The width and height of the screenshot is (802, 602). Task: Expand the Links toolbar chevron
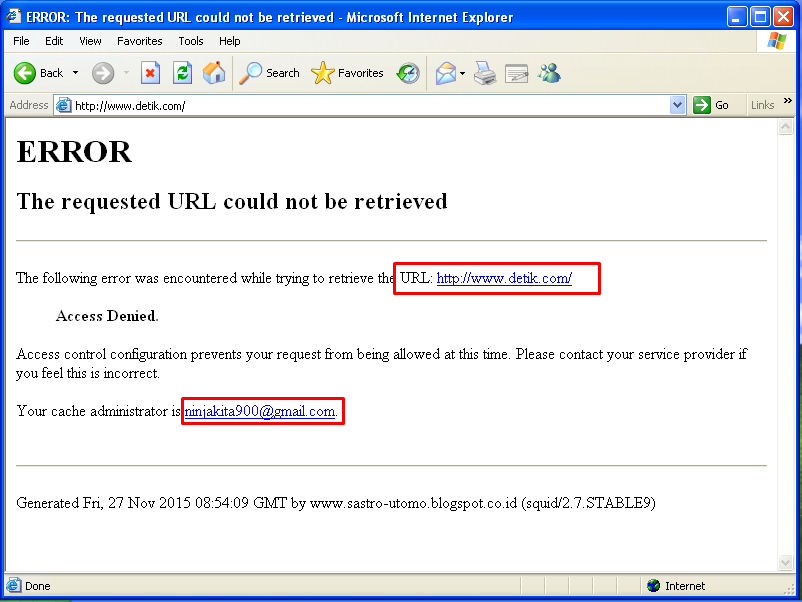point(788,100)
